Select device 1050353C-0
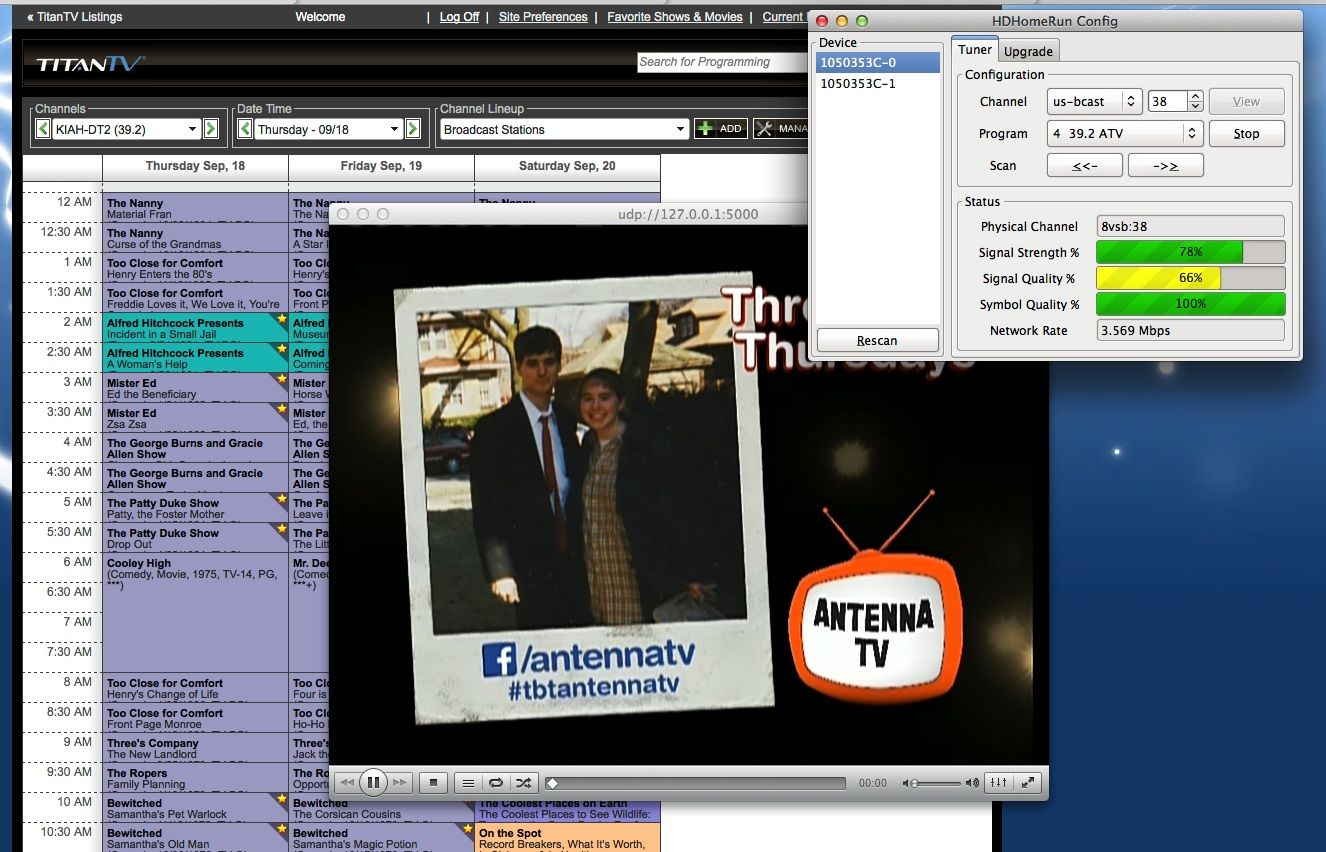This screenshot has width=1326, height=852. coord(877,63)
